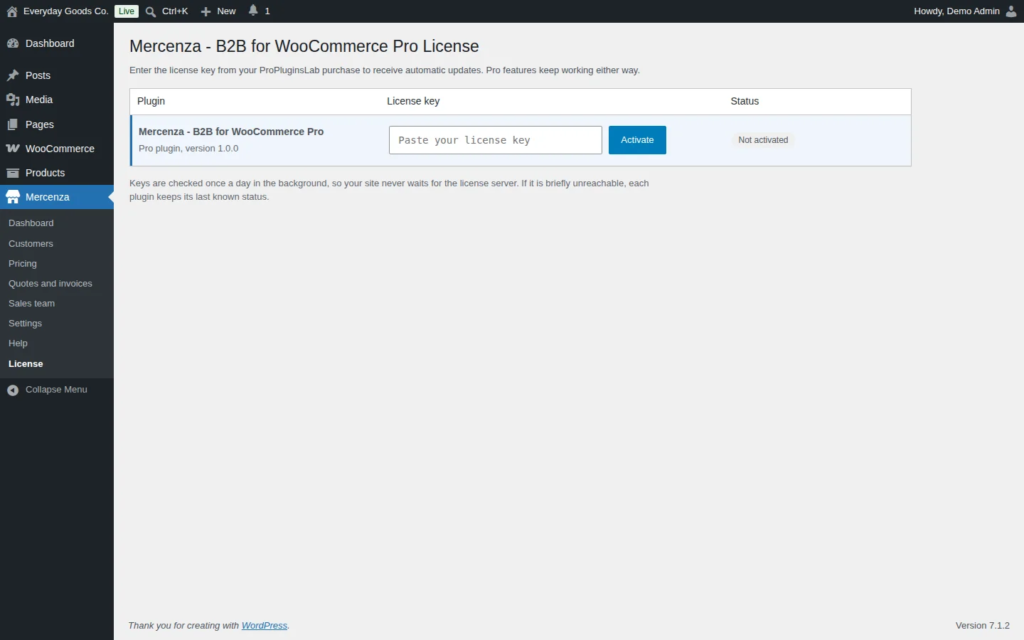Click the Not activated status badge
This screenshot has width=1024, height=640.
point(763,140)
